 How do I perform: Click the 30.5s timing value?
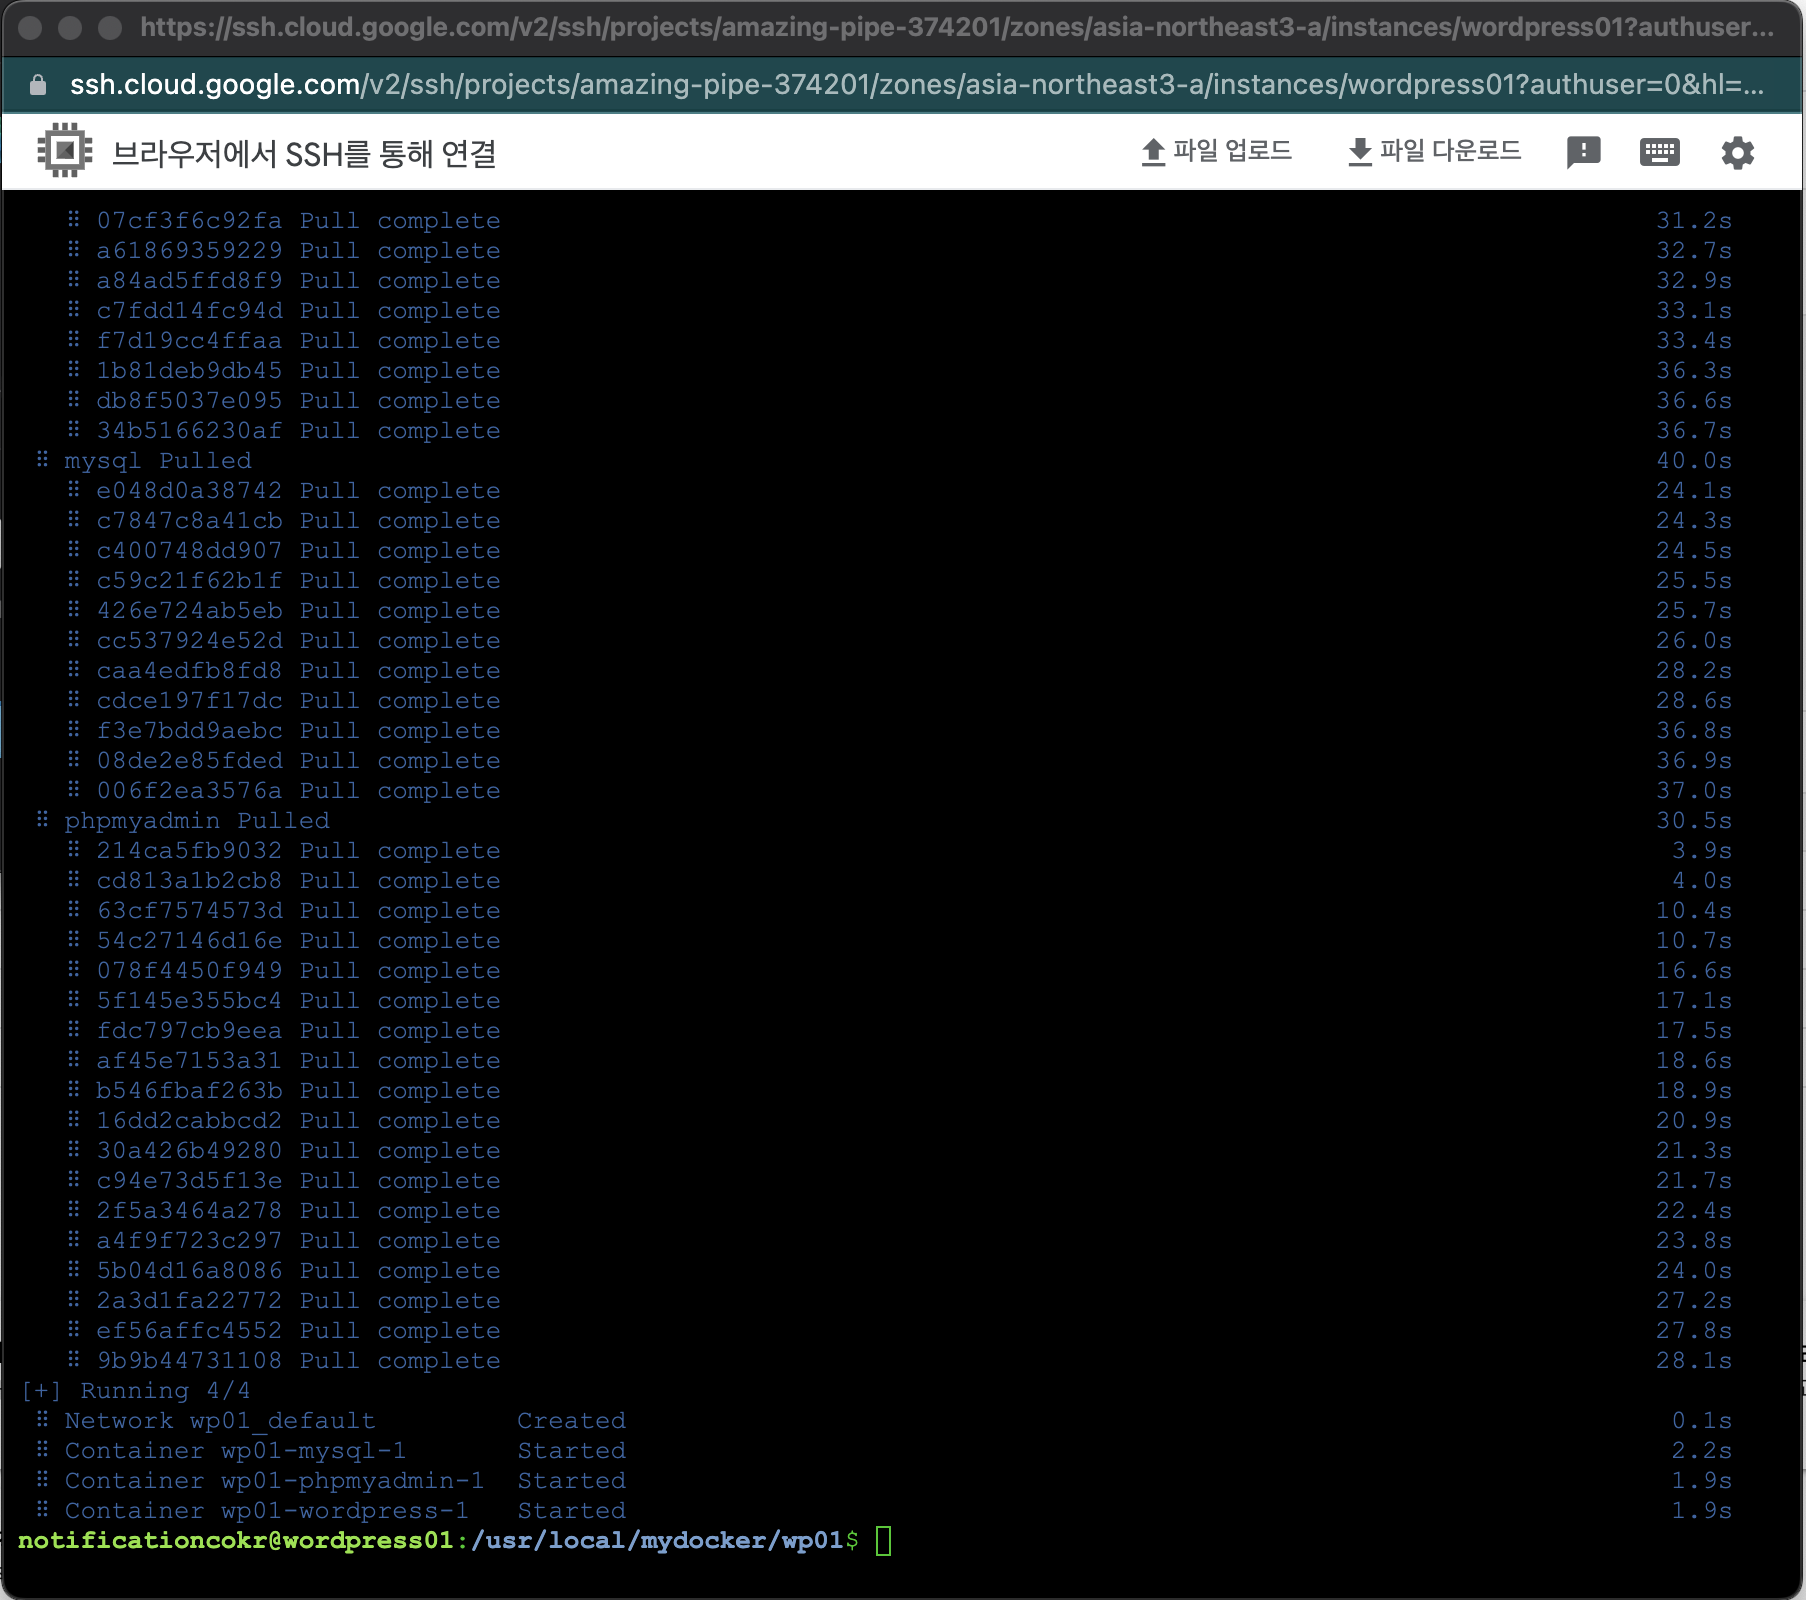point(1694,821)
